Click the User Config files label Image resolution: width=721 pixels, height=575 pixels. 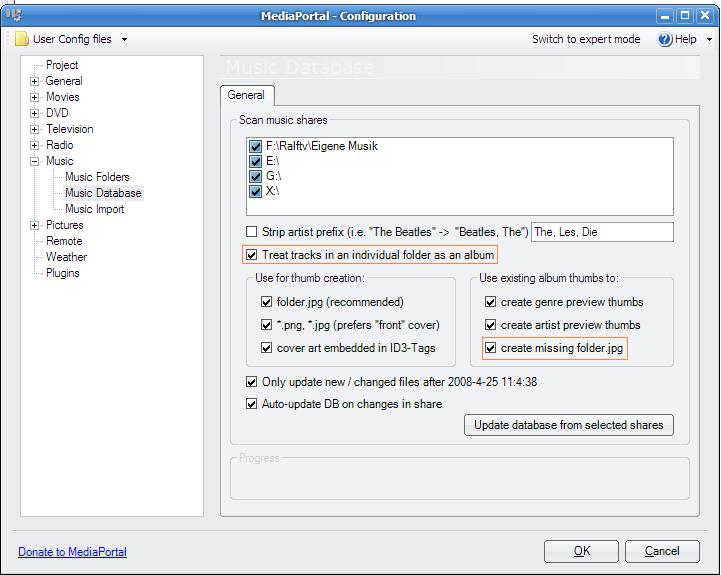(72, 39)
